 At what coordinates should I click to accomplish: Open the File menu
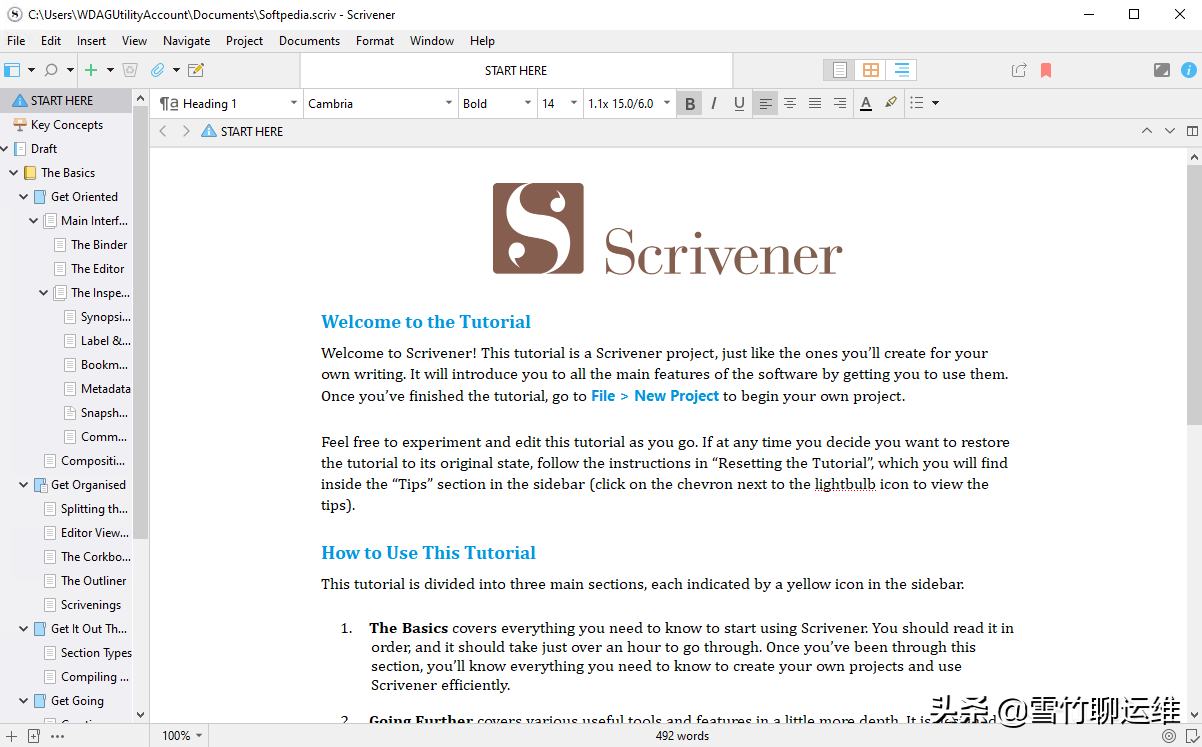[16, 41]
